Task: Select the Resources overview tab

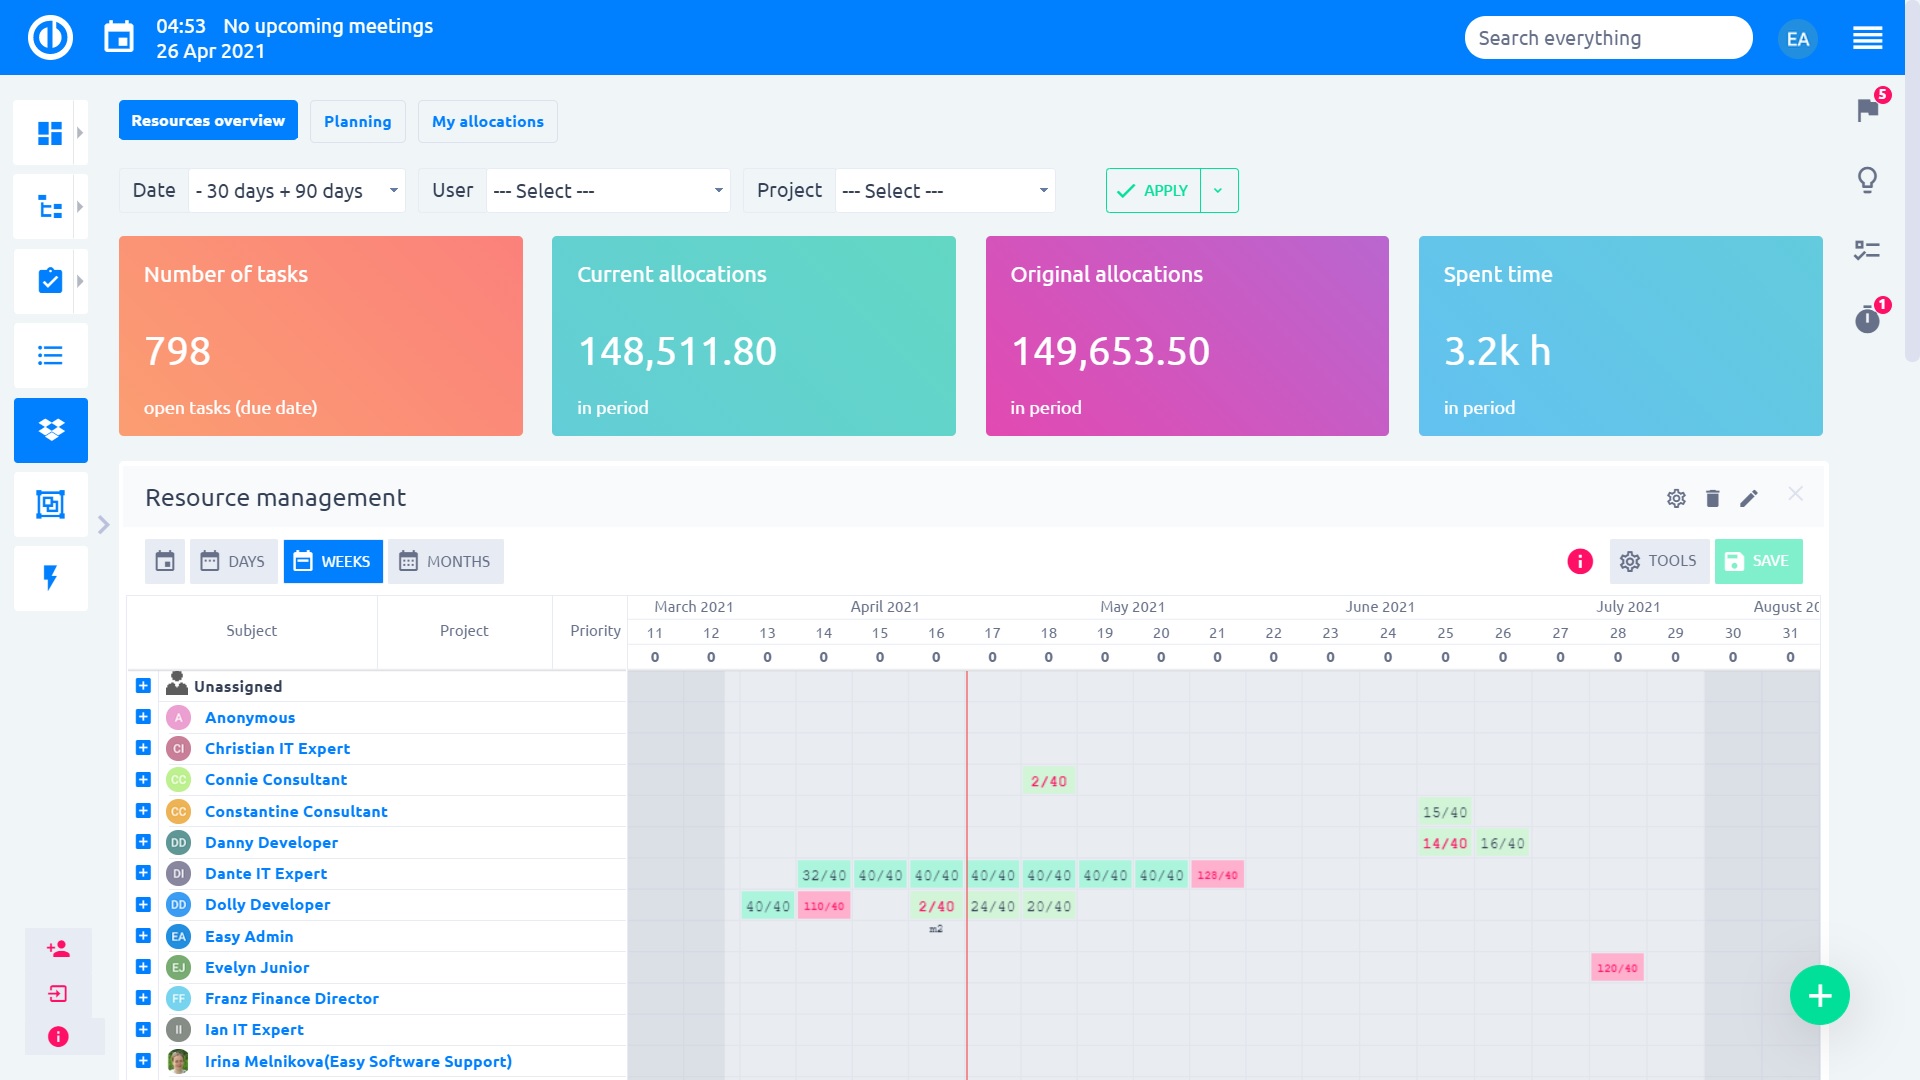Action: (208, 121)
